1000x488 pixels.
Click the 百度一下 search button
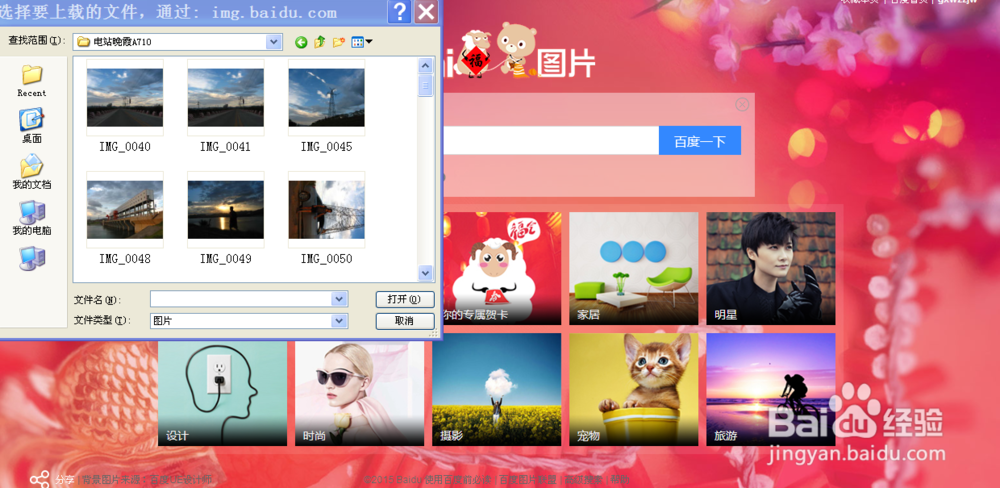(x=700, y=141)
